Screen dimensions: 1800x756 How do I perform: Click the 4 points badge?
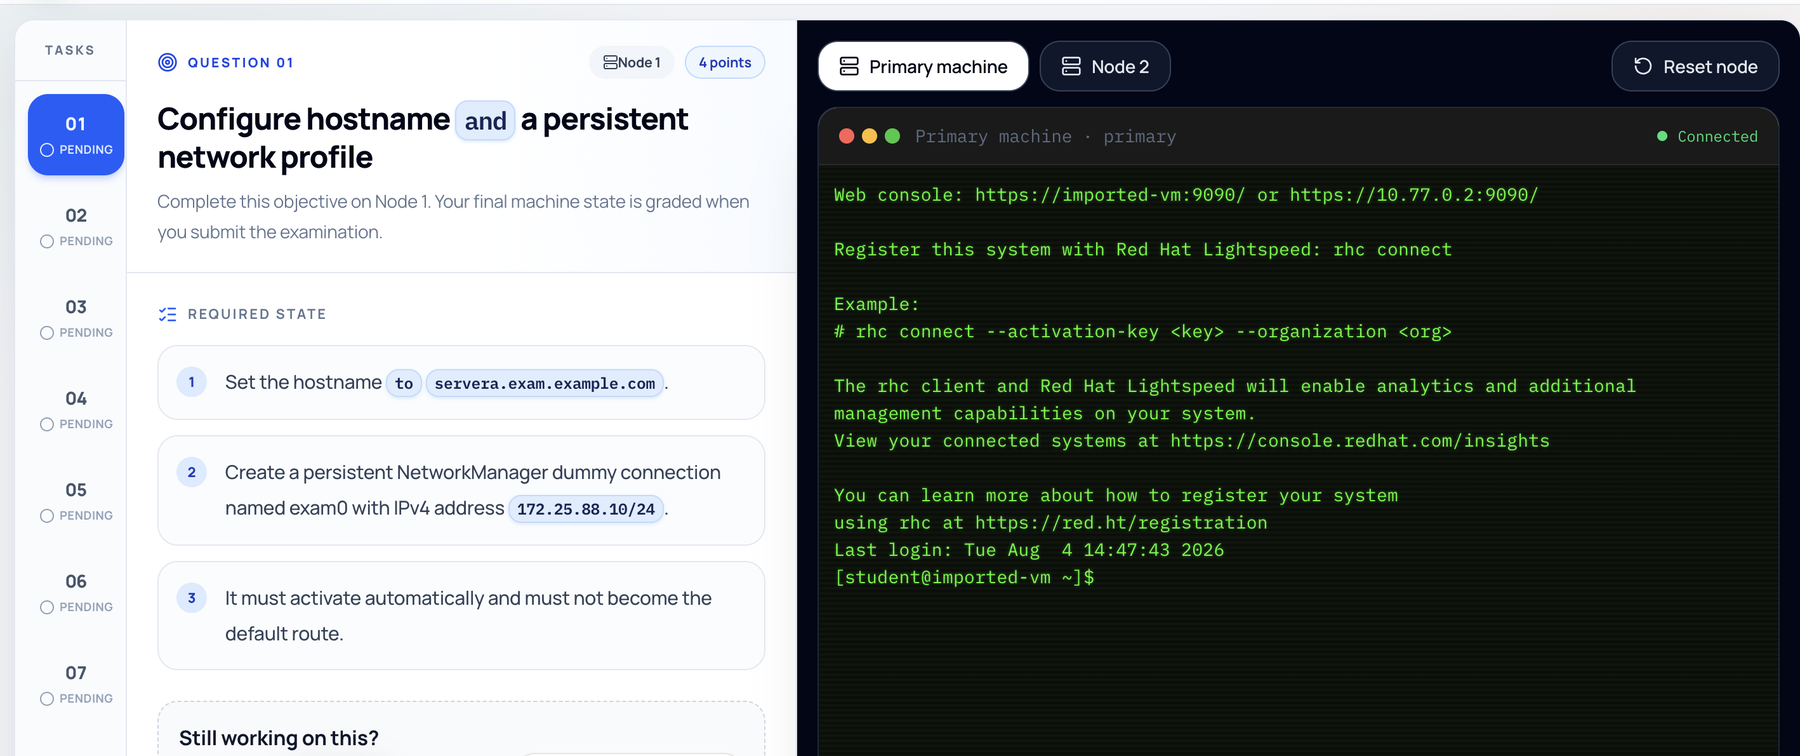(x=725, y=62)
